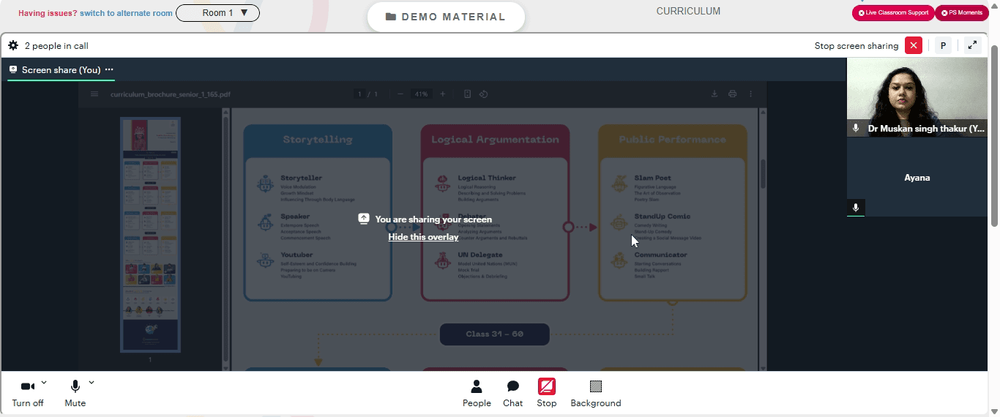Click the 2 people in call text
Screen dimensions: 1000x417
coord(56,46)
